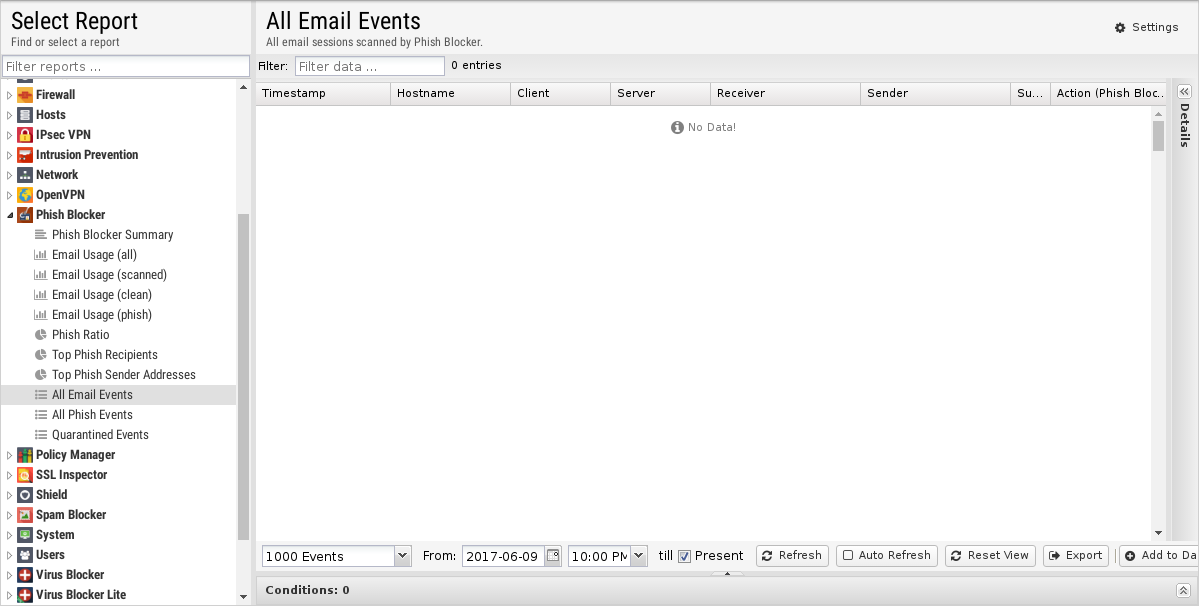The image size is (1199, 606).
Task: Click the report tree scrollbar thumb
Action: (243, 377)
